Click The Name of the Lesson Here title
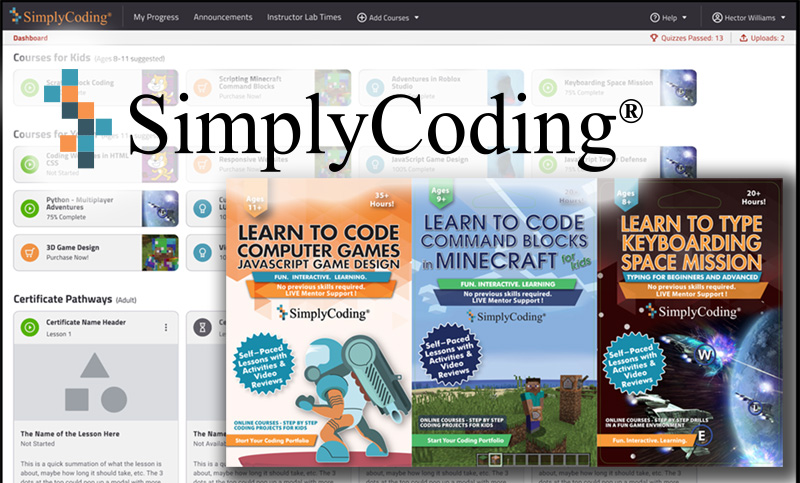The width and height of the screenshot is (800, 483). [x=70, y=434]
